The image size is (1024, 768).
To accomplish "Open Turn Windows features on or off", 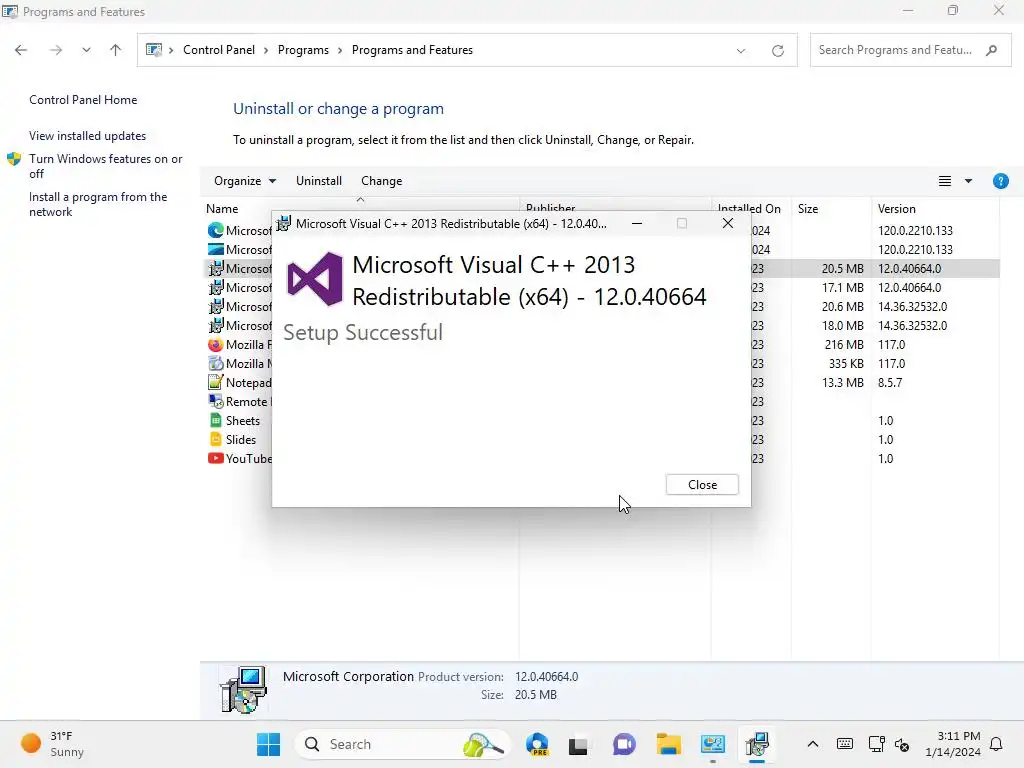I will (105, 166).
